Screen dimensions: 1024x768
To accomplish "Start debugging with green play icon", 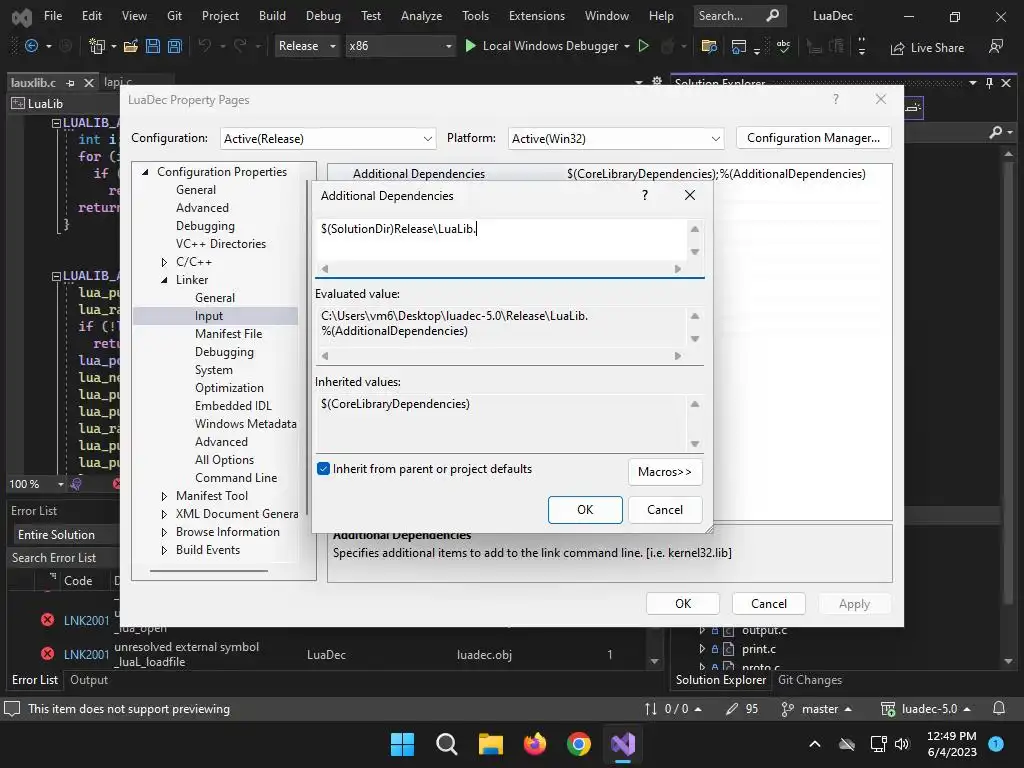I will pos(470,46).
